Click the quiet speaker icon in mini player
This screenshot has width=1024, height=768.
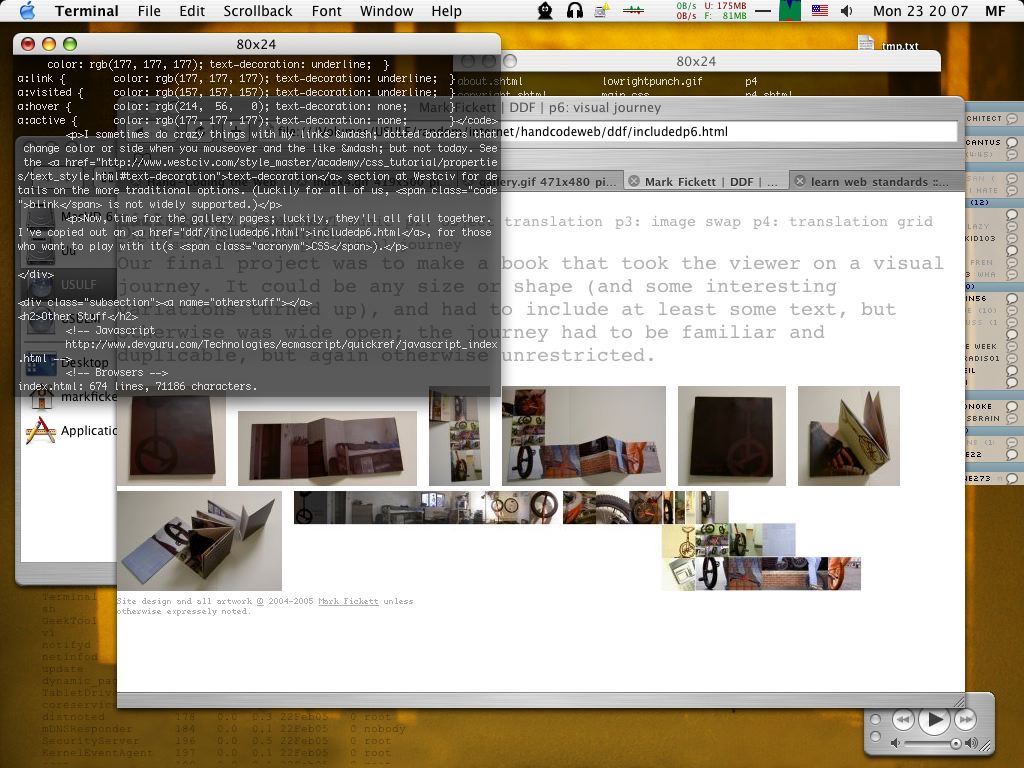point(895,743)
